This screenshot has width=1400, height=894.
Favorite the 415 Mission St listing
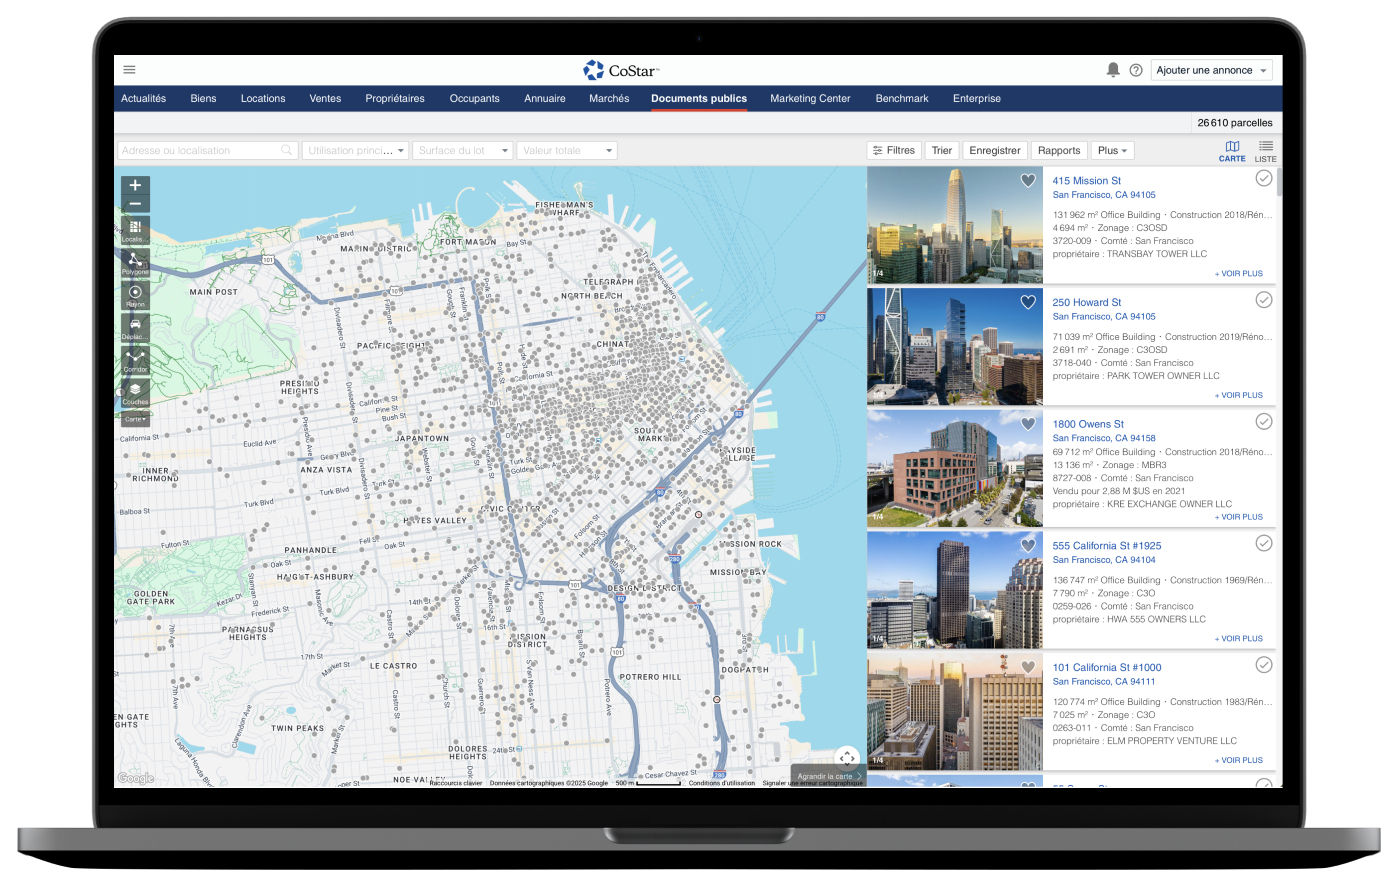coord(1028,181)
